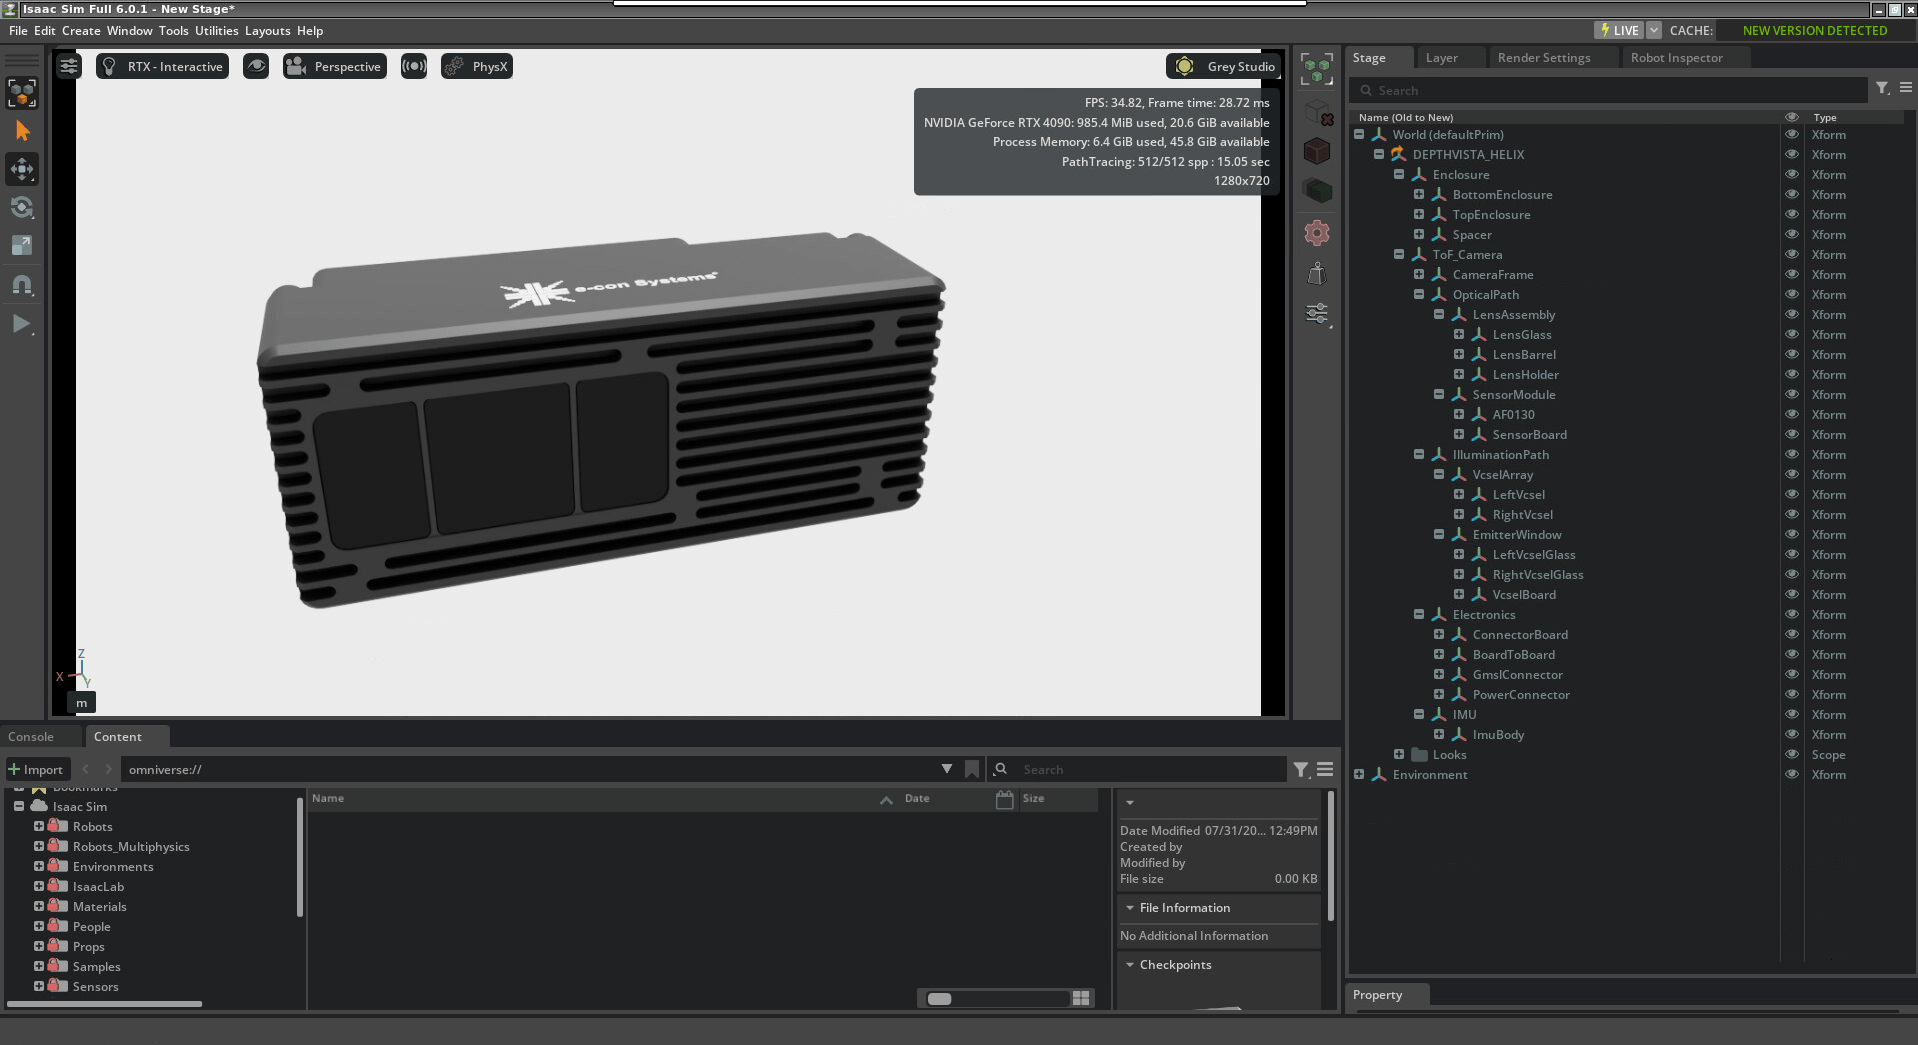Open the omniverse path dropdown arrow
This screenshot has width=1918, height=1045.
947,769
